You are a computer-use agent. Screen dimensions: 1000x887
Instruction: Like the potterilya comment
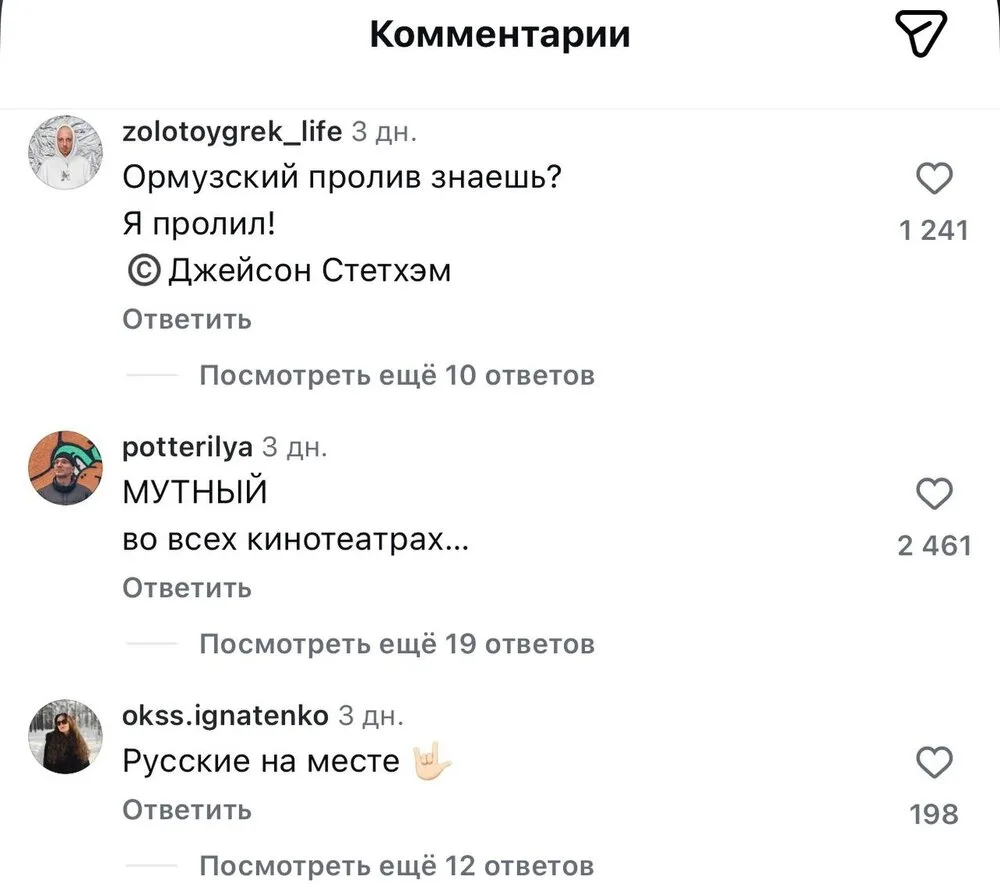934,494
